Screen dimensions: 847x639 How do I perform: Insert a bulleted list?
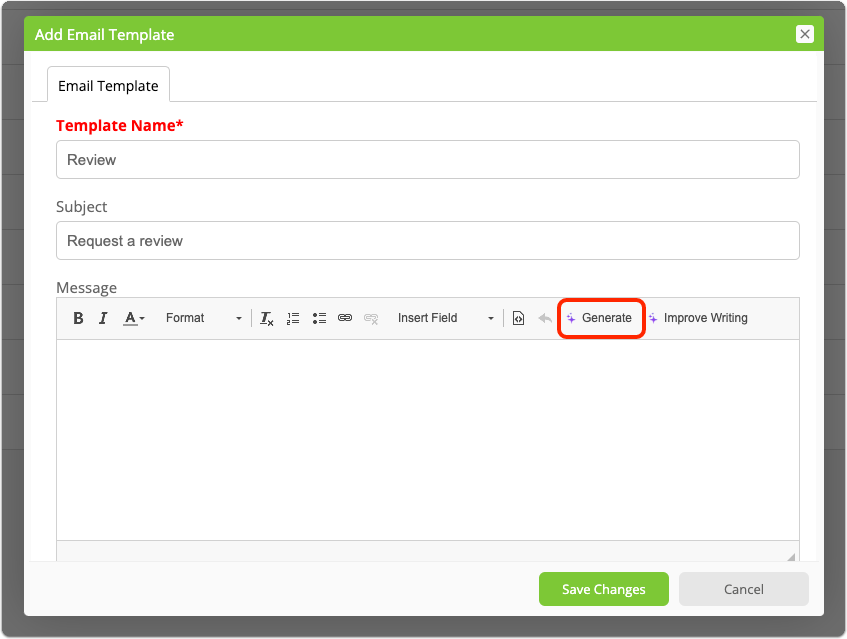[319, 317]
